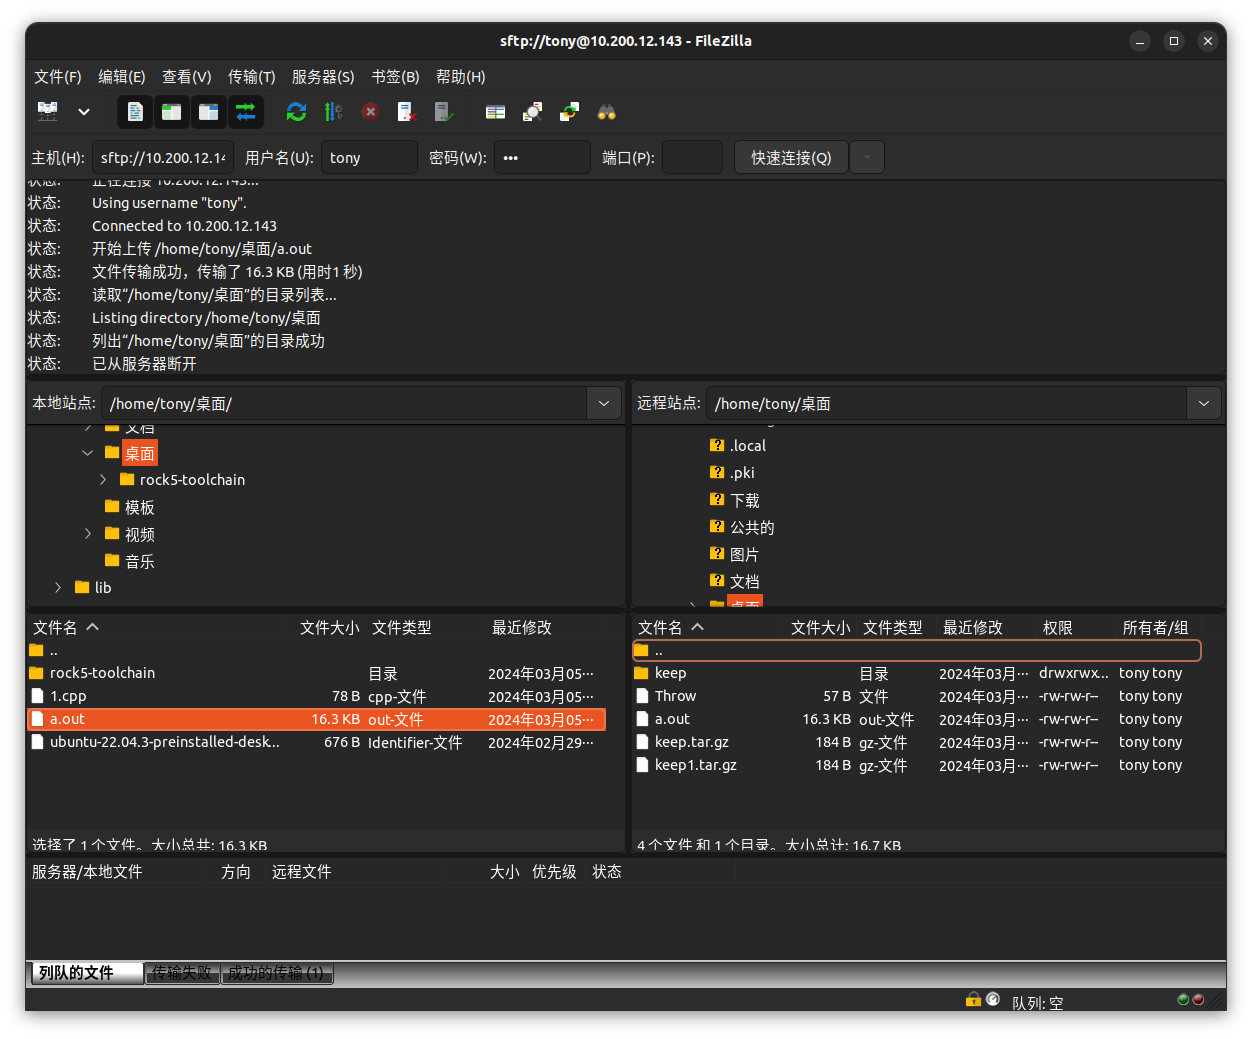Open Site Manager dropdown arrow

tap(84, 112)
